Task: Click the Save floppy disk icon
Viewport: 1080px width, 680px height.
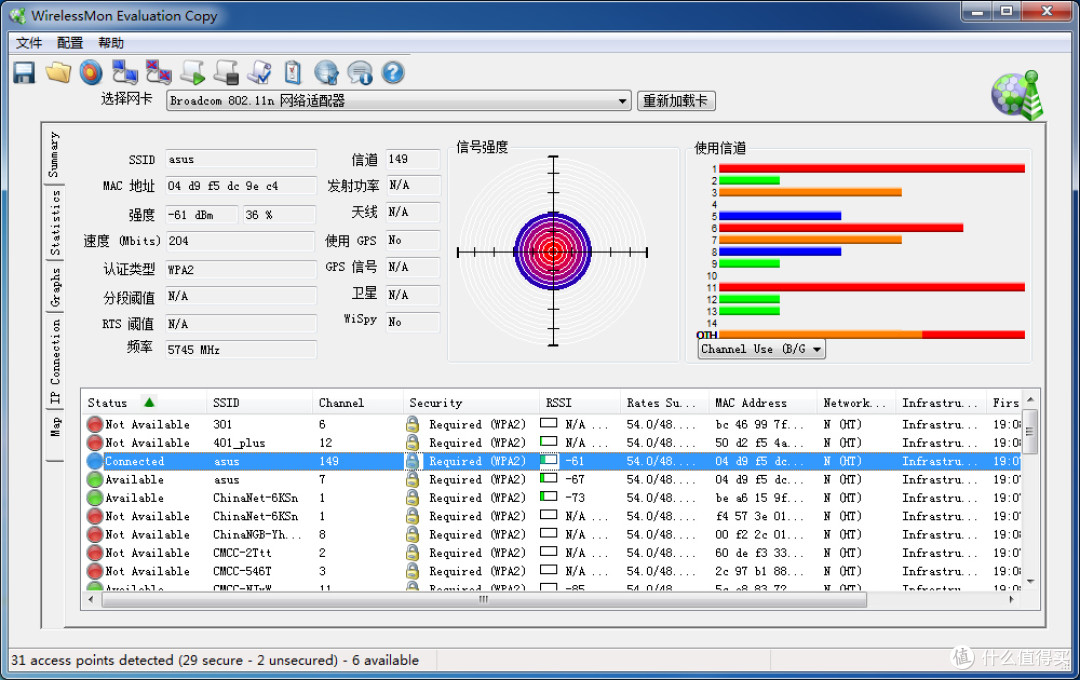Action: (24, 72)
